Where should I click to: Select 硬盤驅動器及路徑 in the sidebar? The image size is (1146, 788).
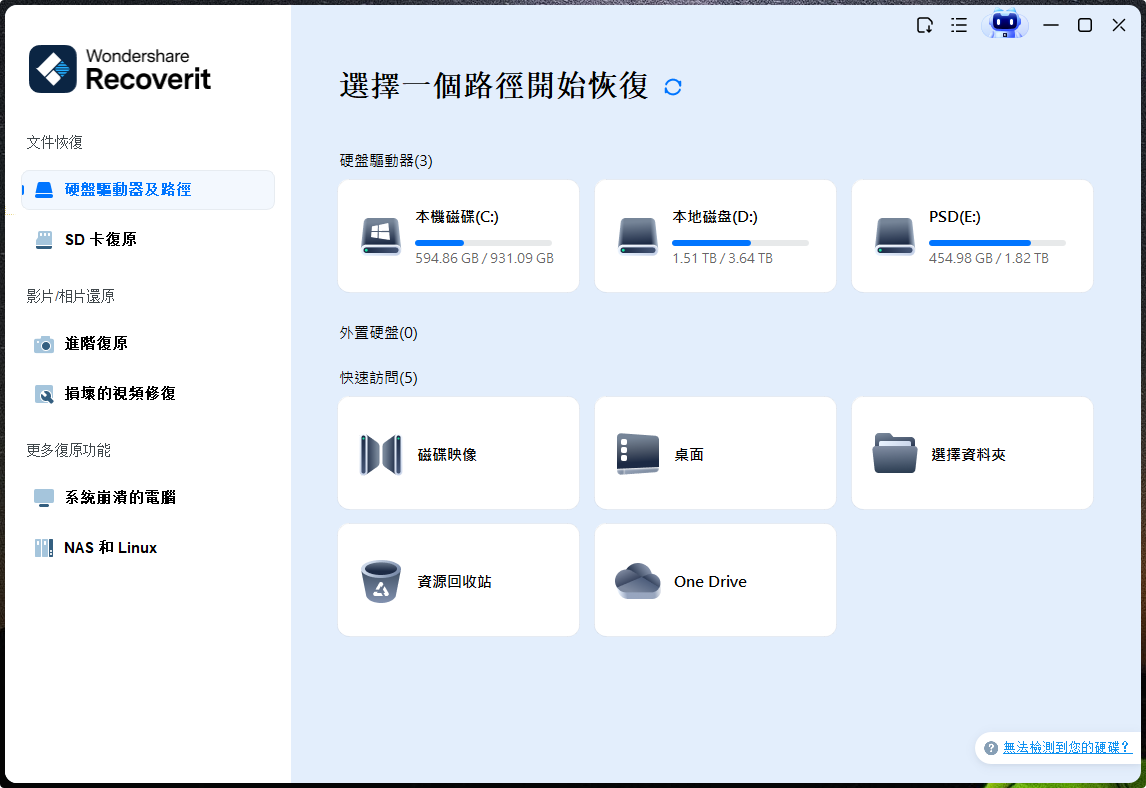tap(148, 190)
